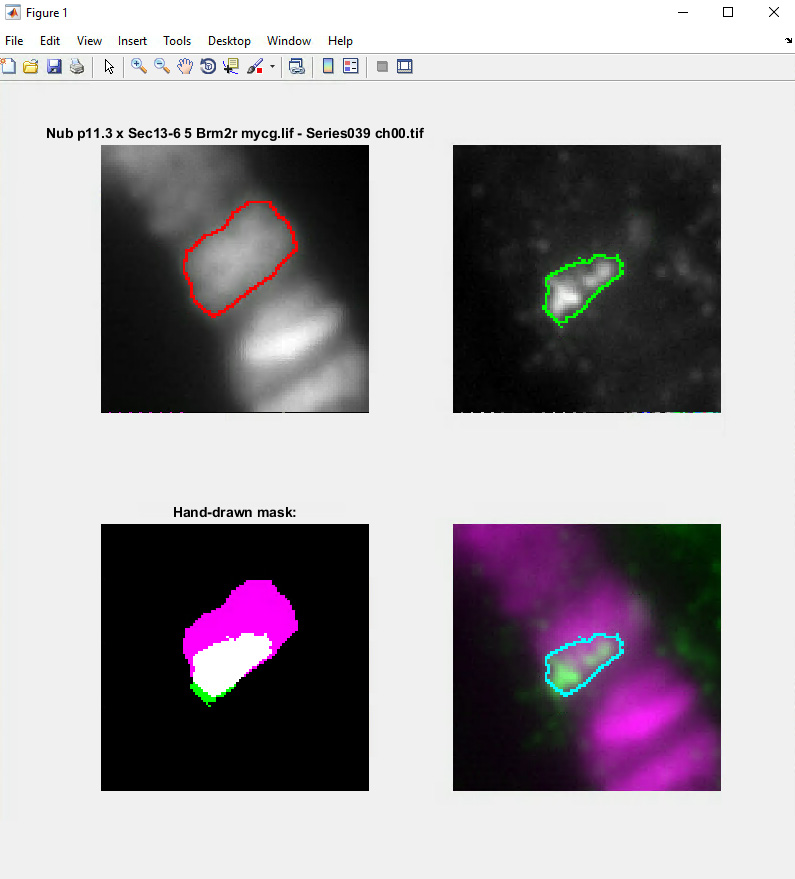Viewport: 795px width, 879px height.
Task: Open the Edit menu
Action: pos(50,41)
